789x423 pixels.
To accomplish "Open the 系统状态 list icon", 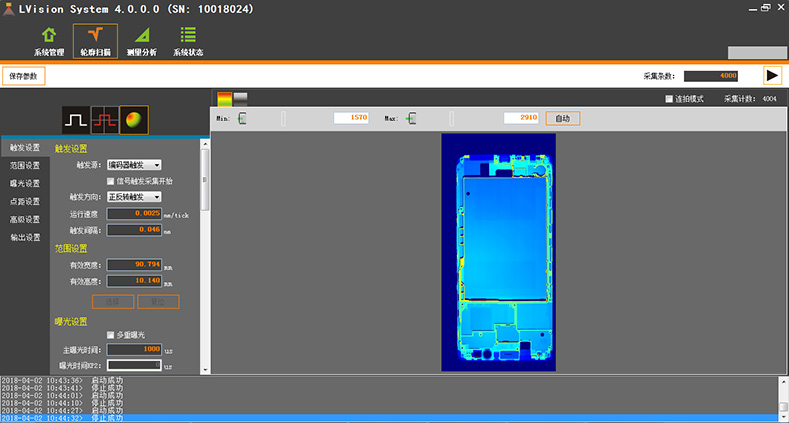I will pos(188,40).
